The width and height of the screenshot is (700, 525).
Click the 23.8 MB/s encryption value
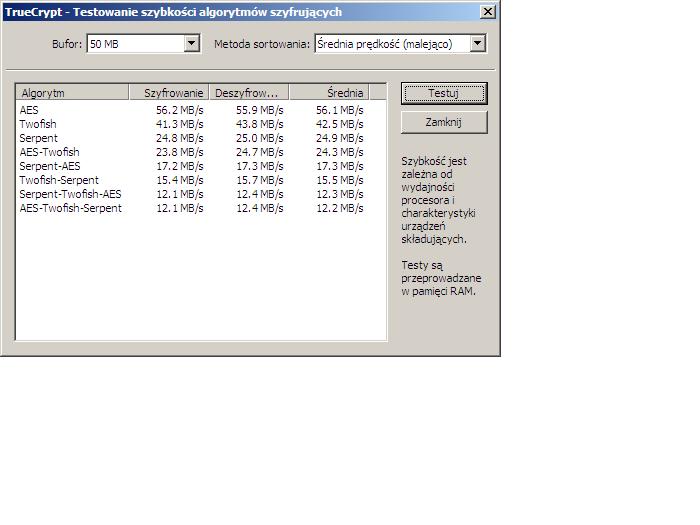click(179, 152)
